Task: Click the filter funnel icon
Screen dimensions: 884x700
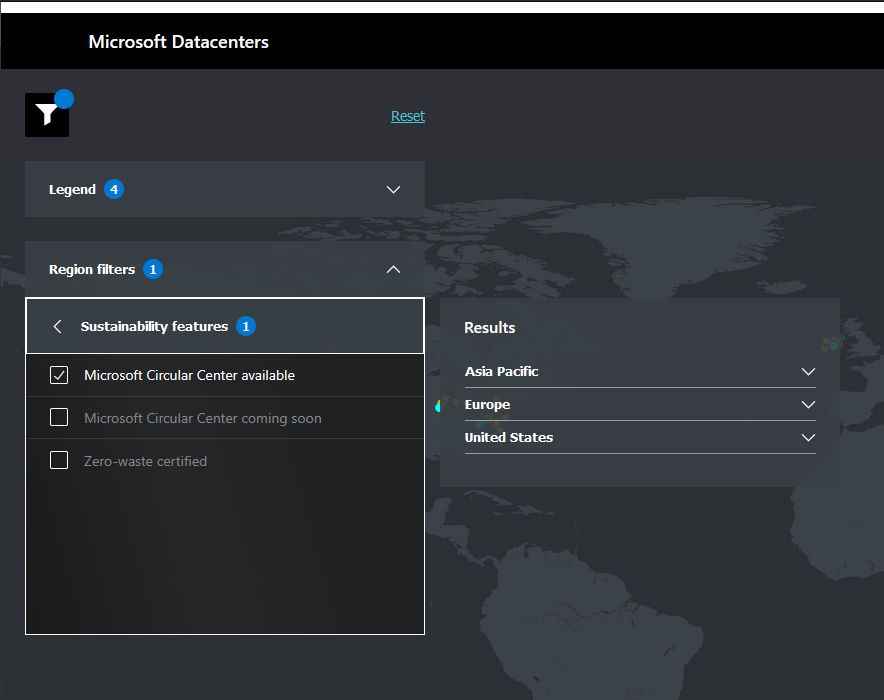Action: (x=46, y=114)
